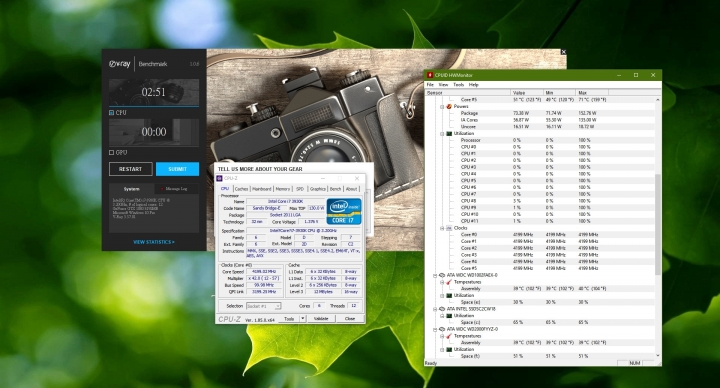
Task: Click the Intel Core i7 badge in CPU-Z
Action: pyautogui.click(x=344, y=211)
